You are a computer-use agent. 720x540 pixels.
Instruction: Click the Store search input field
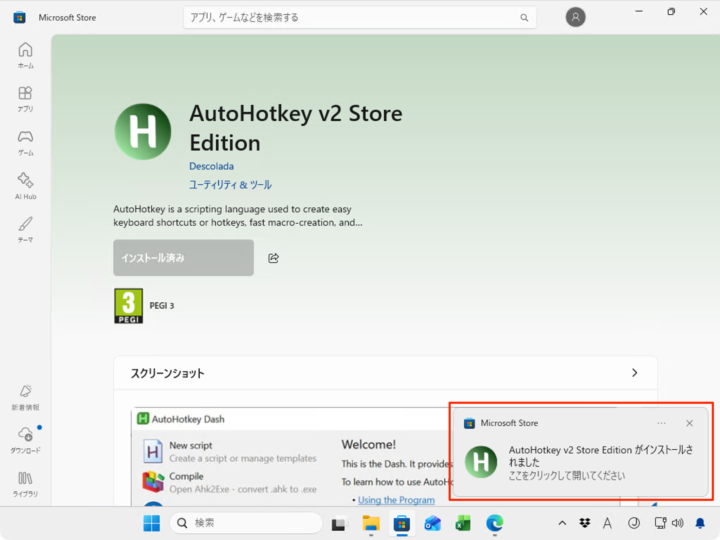point(350,17)
